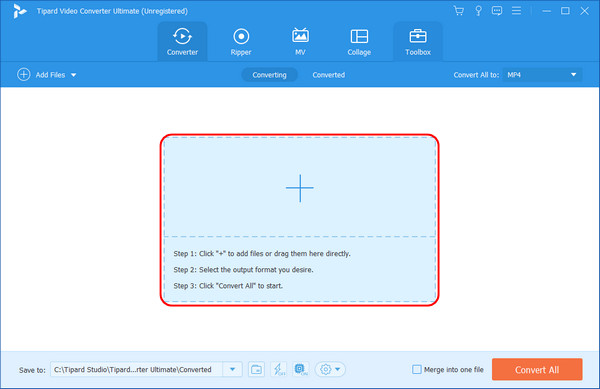Open the output folder icon
Image resolution: width=600 pixels, height=389 pixels.
[x=256, y=369]
